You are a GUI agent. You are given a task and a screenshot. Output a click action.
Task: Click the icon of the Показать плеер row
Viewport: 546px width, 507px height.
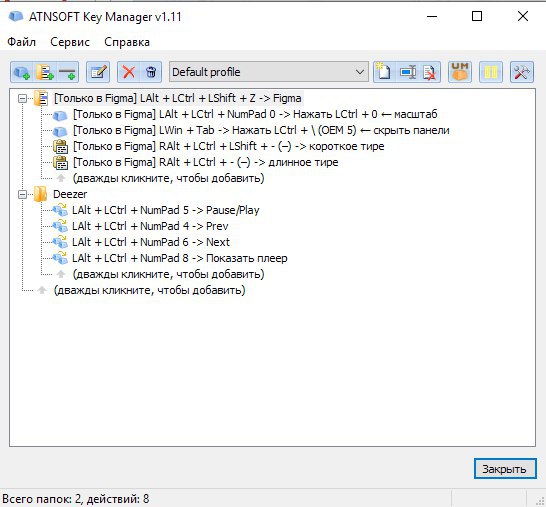pyautogui.click(x=60, y=258)
